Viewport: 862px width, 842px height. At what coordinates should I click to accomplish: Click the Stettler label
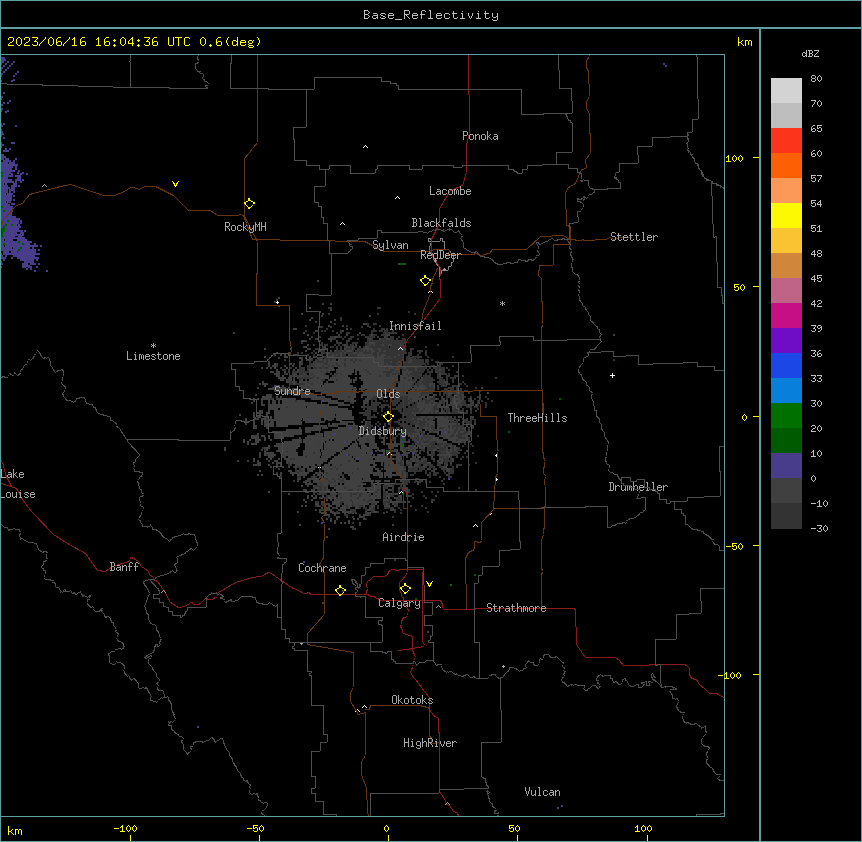click(634, 237)
